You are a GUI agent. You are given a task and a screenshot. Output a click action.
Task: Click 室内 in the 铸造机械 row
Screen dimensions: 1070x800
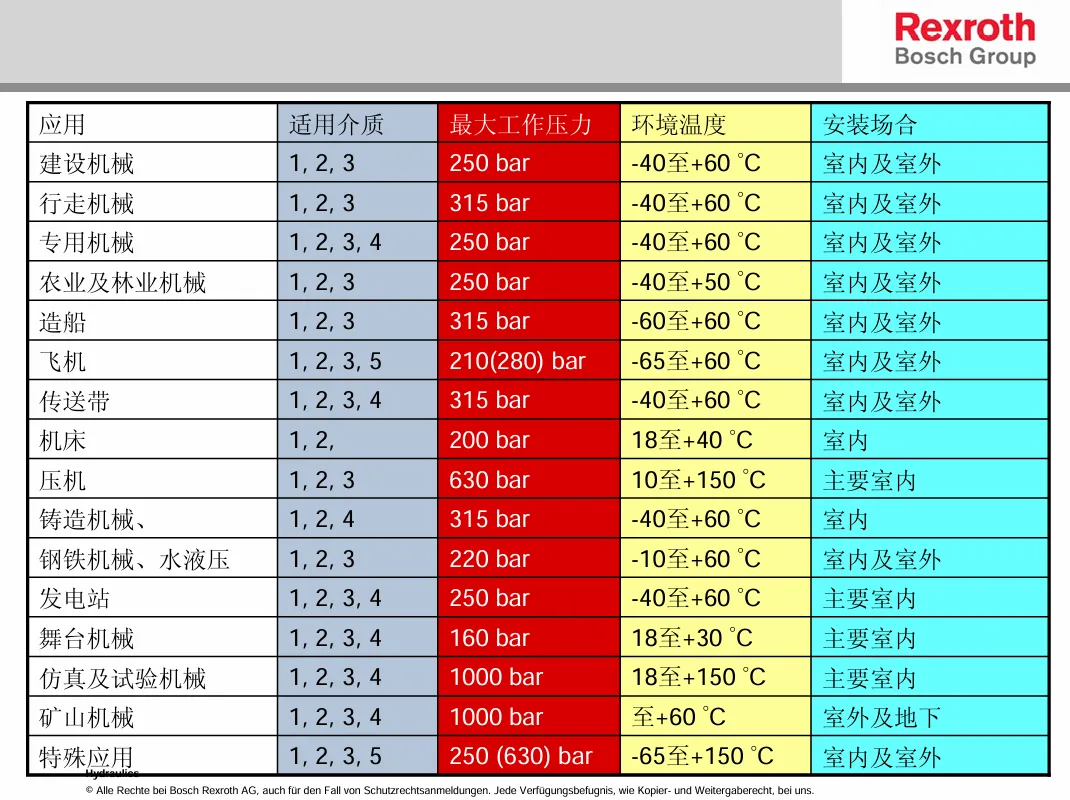click(845, 520)
